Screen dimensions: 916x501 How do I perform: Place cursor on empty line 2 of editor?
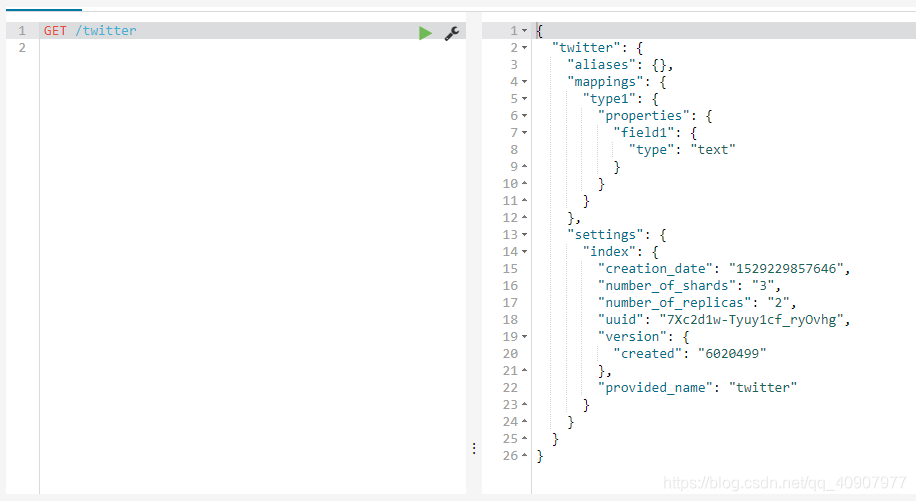(x=252, y=48)
